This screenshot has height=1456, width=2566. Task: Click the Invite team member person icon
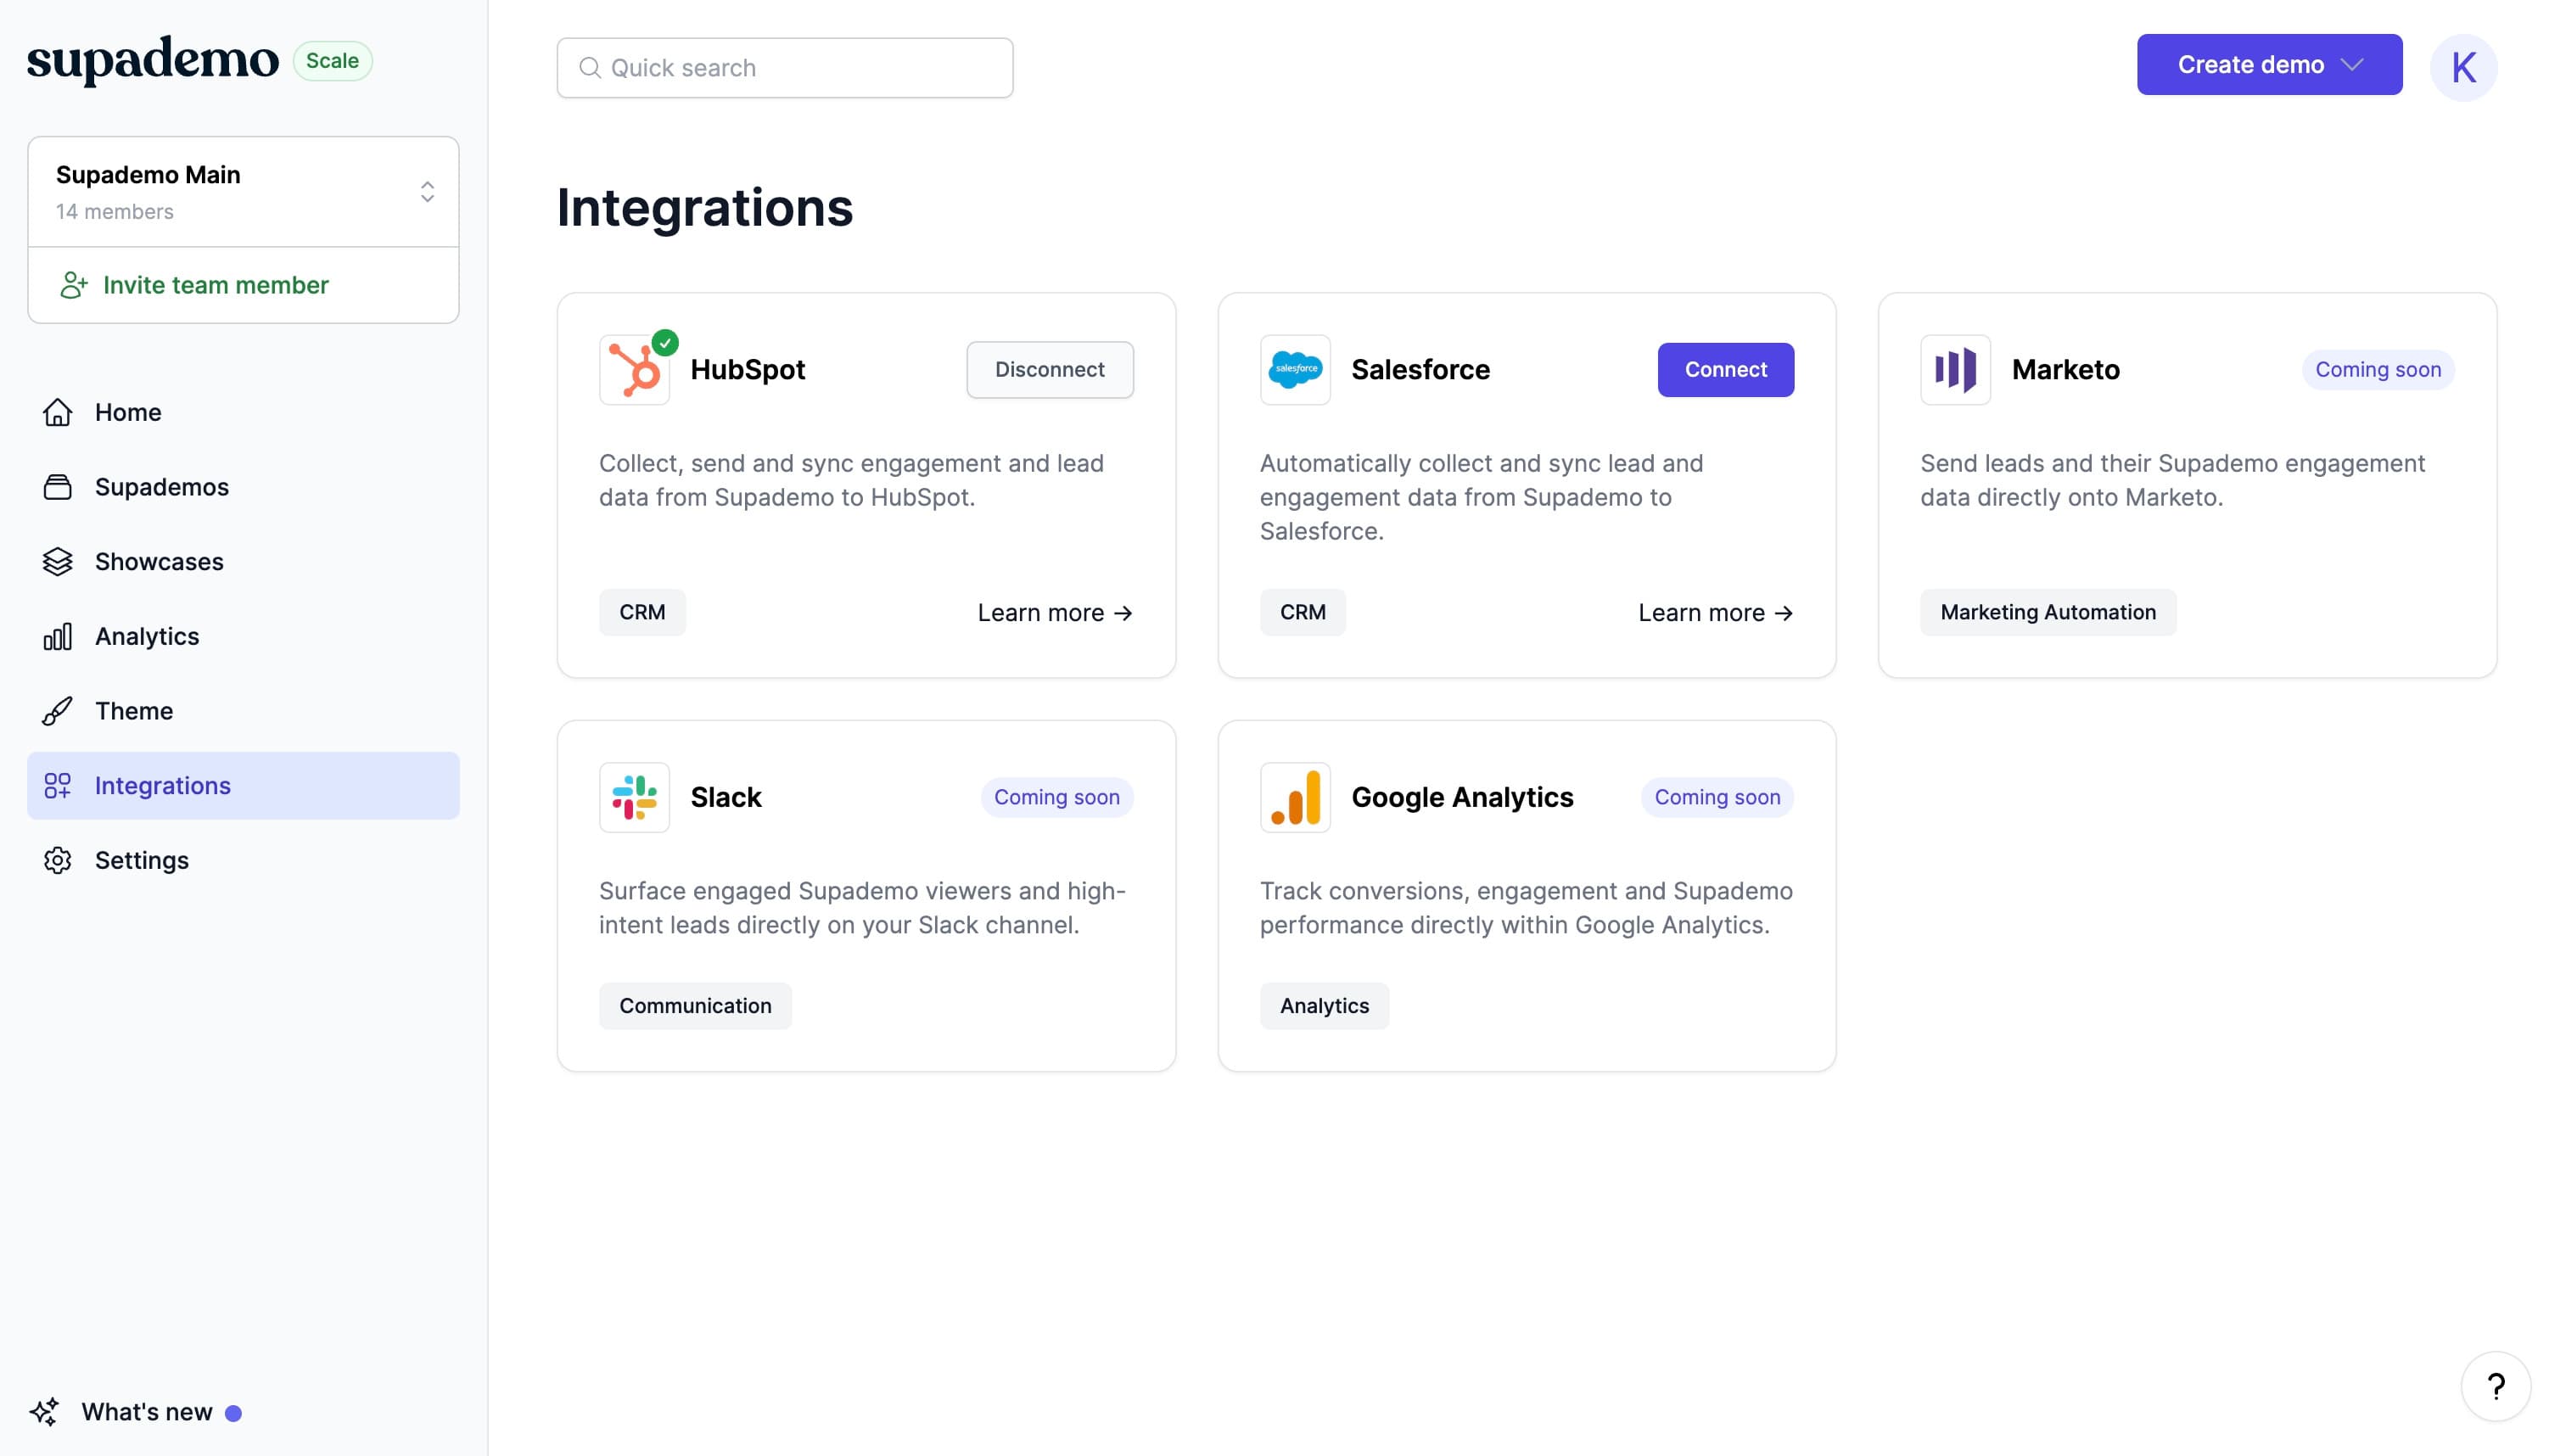[x=73, y=285]
